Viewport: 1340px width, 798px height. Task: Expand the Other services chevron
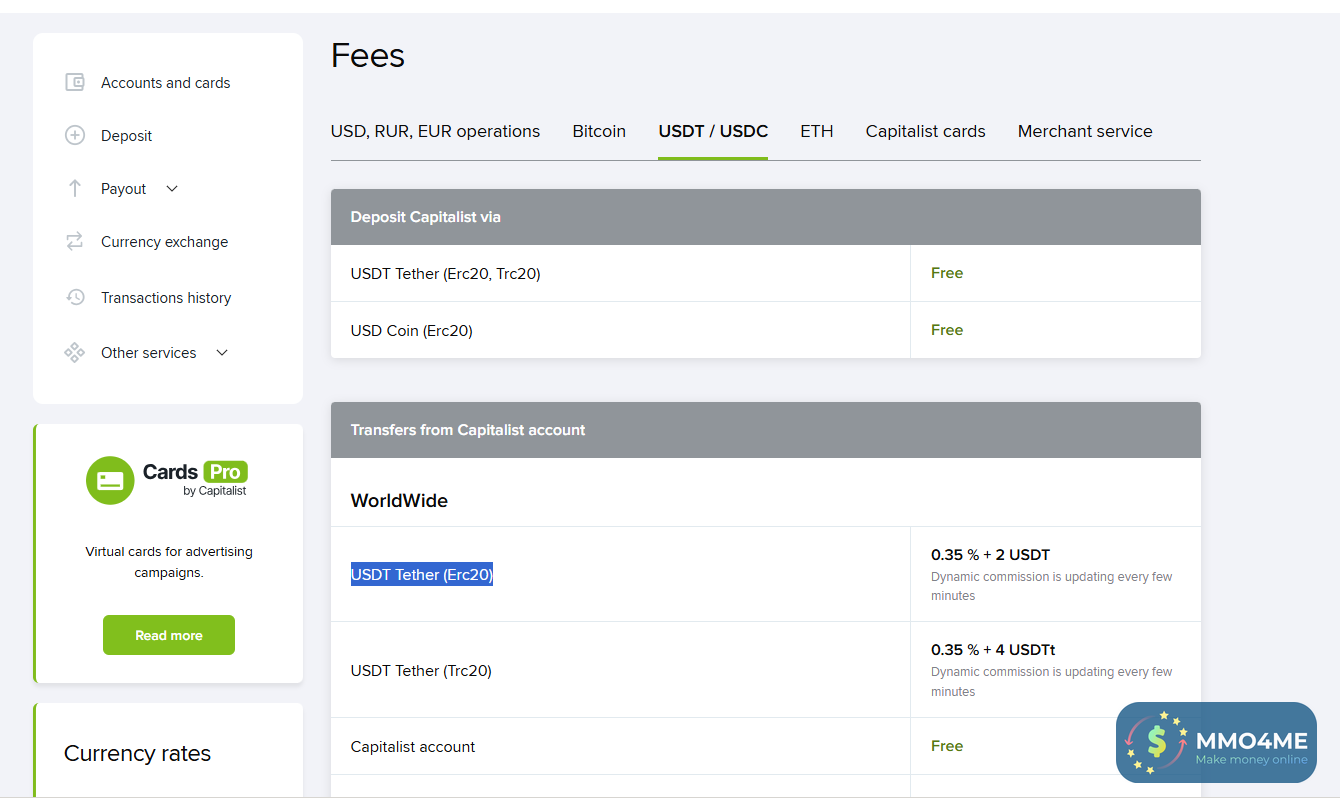click(x=222, y=353)
